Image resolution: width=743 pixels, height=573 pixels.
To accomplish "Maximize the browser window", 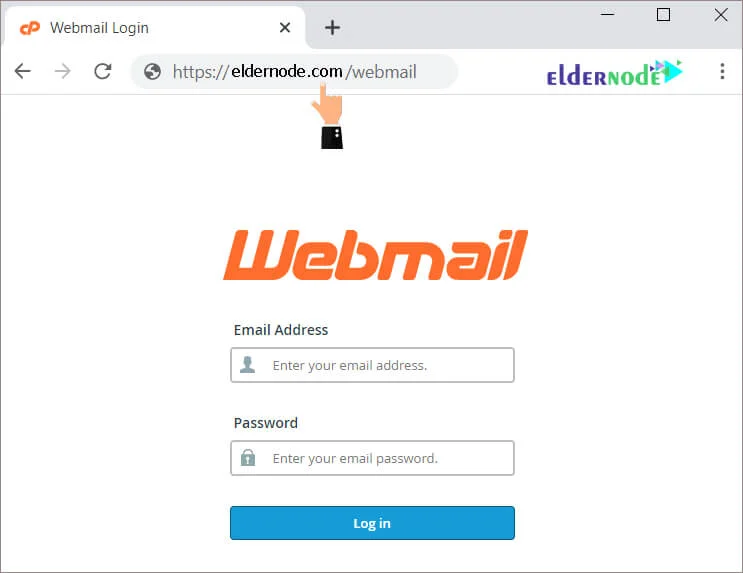I will click(663, 15).
